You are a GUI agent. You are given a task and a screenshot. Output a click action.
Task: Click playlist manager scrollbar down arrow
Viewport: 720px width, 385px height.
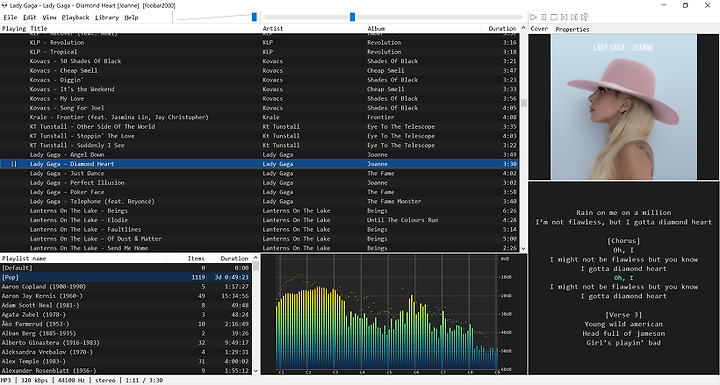coord(256,371)
